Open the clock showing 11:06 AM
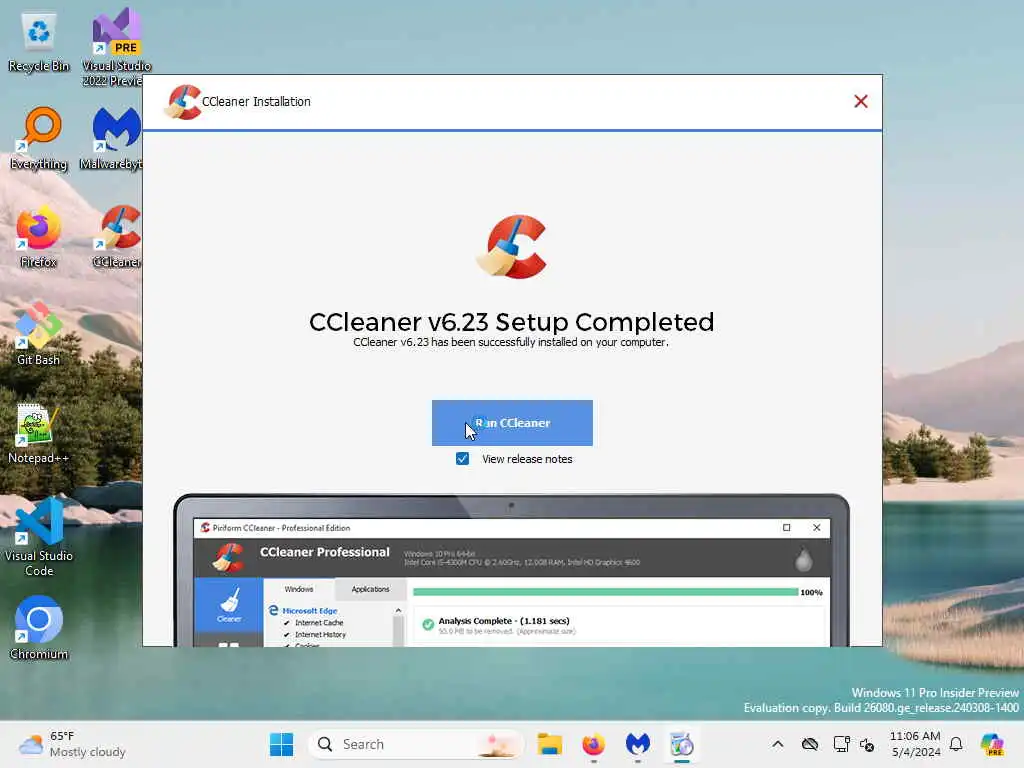The height and width of the screenshot is (768, 1024). click(x=915, y=744)
